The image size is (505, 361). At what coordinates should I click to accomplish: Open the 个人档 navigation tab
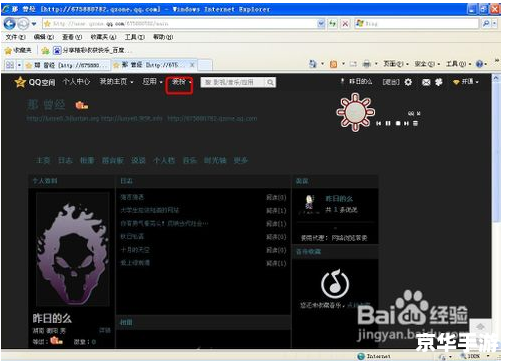164,160
